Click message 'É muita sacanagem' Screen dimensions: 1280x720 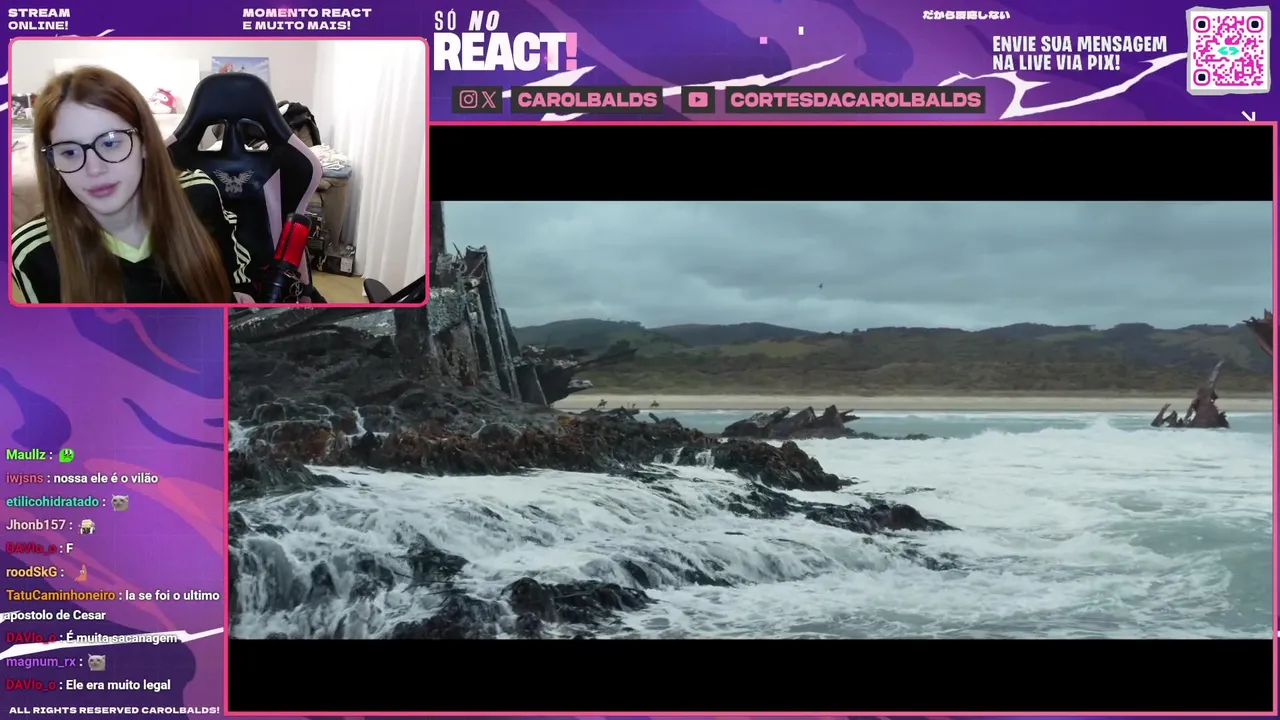pos(121,638)
